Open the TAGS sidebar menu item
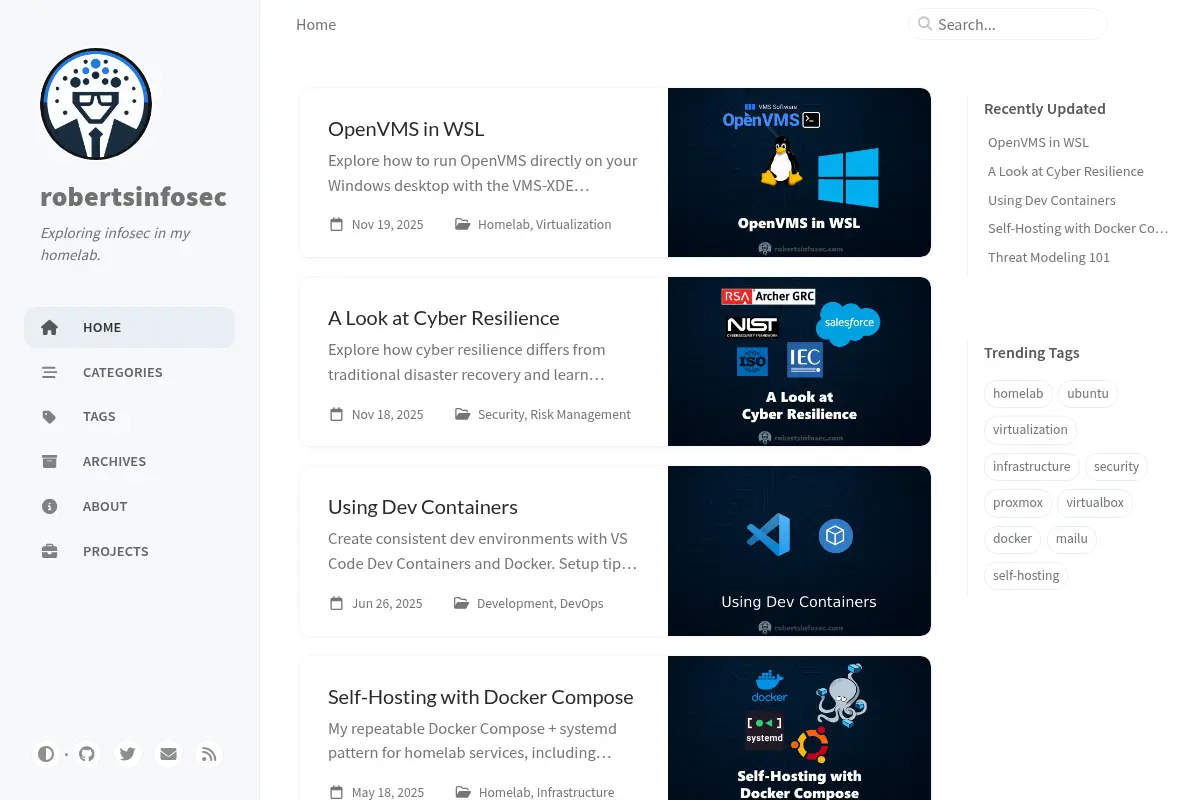The height and width of the screenshot is (800, 1200). [130, 416]
